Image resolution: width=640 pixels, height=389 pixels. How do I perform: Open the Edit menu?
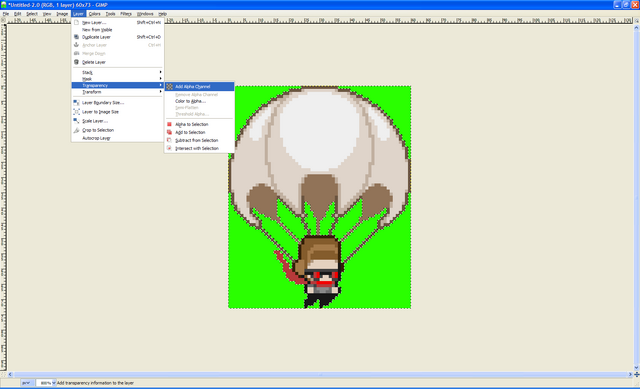coord(18,13)
